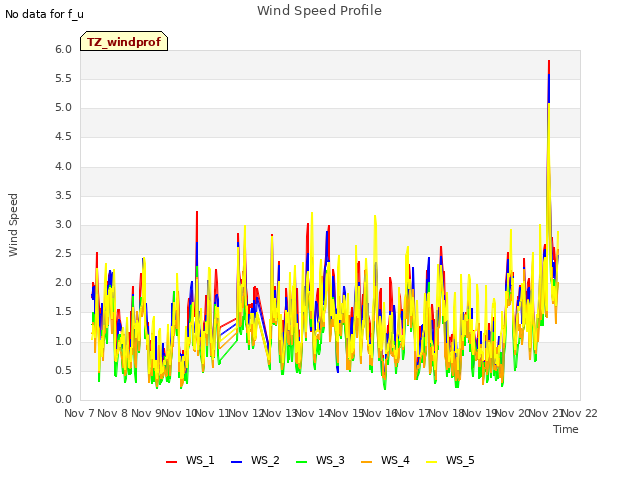Click the TZ_windprof annotation label

point(124,41)
